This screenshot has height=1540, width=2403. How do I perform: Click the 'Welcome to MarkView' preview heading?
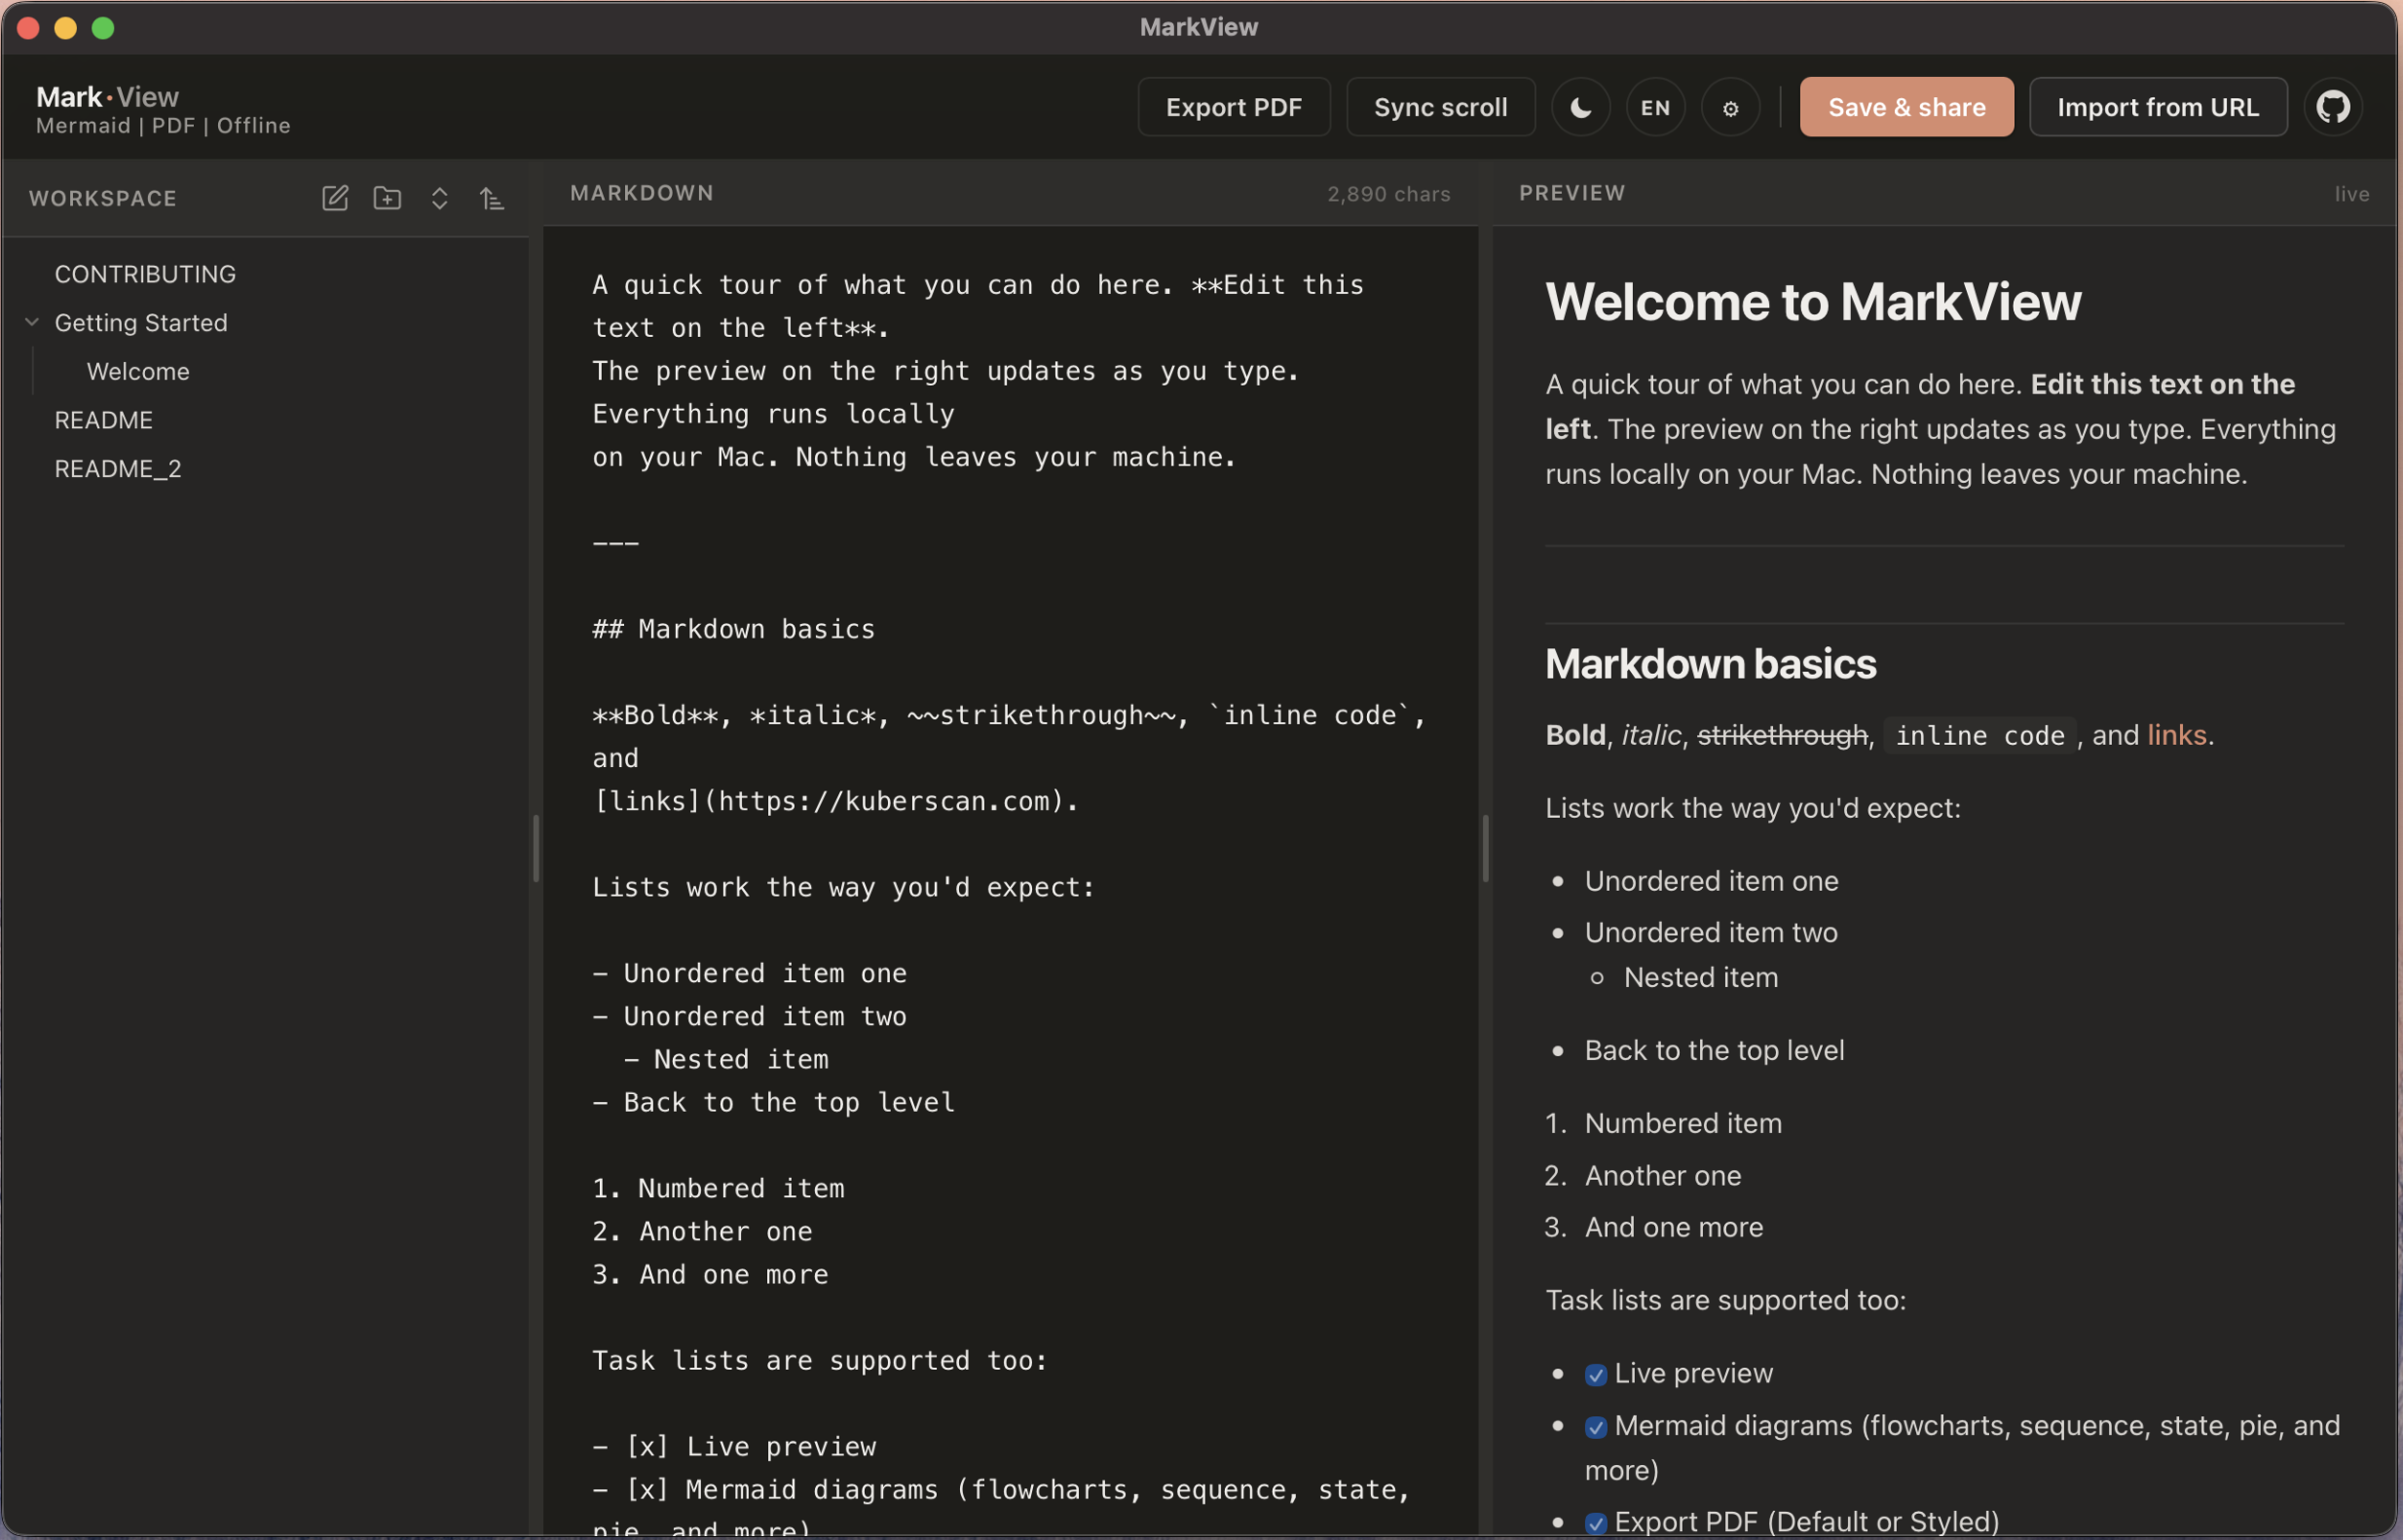1812,302
